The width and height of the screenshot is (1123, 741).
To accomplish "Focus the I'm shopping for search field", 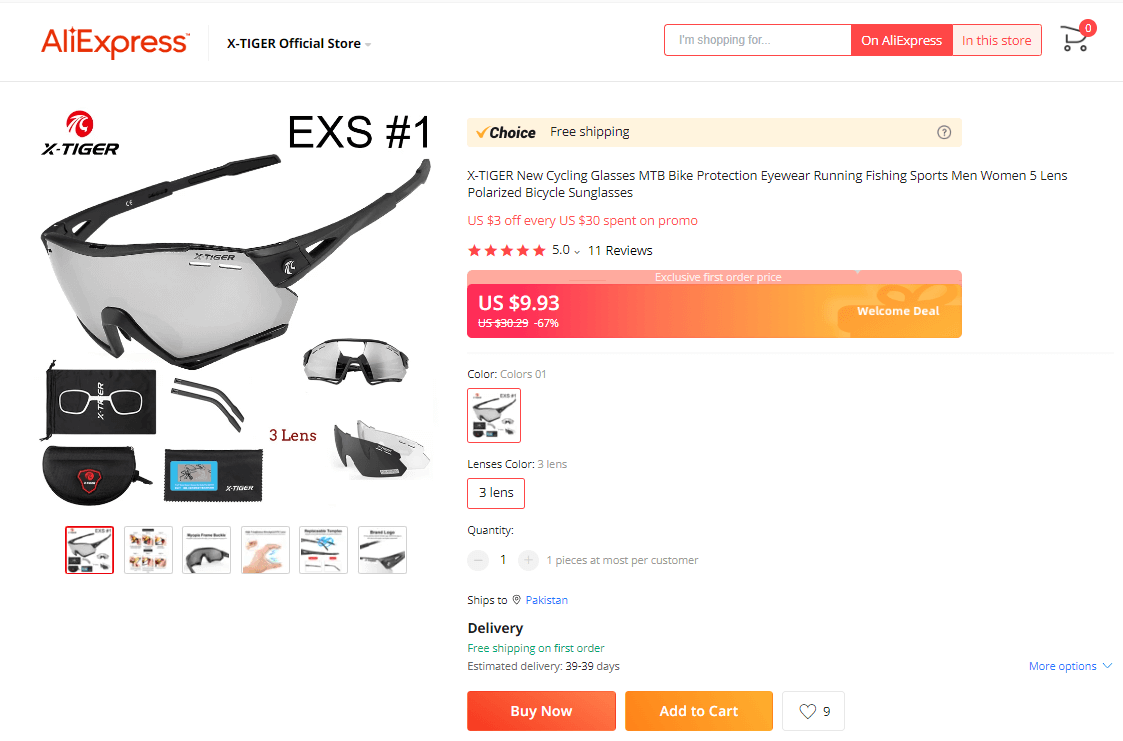I will click(758, 40).
